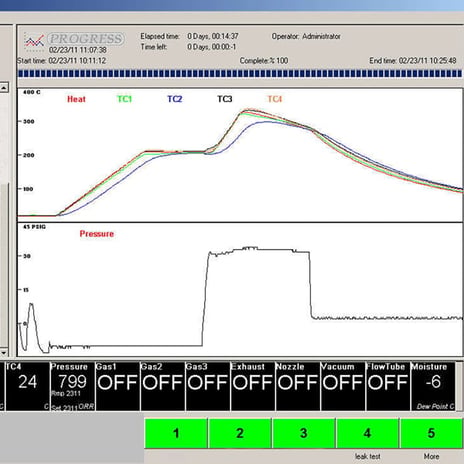Click the Start time 02/23/11 10:11:12

[62, 61]
